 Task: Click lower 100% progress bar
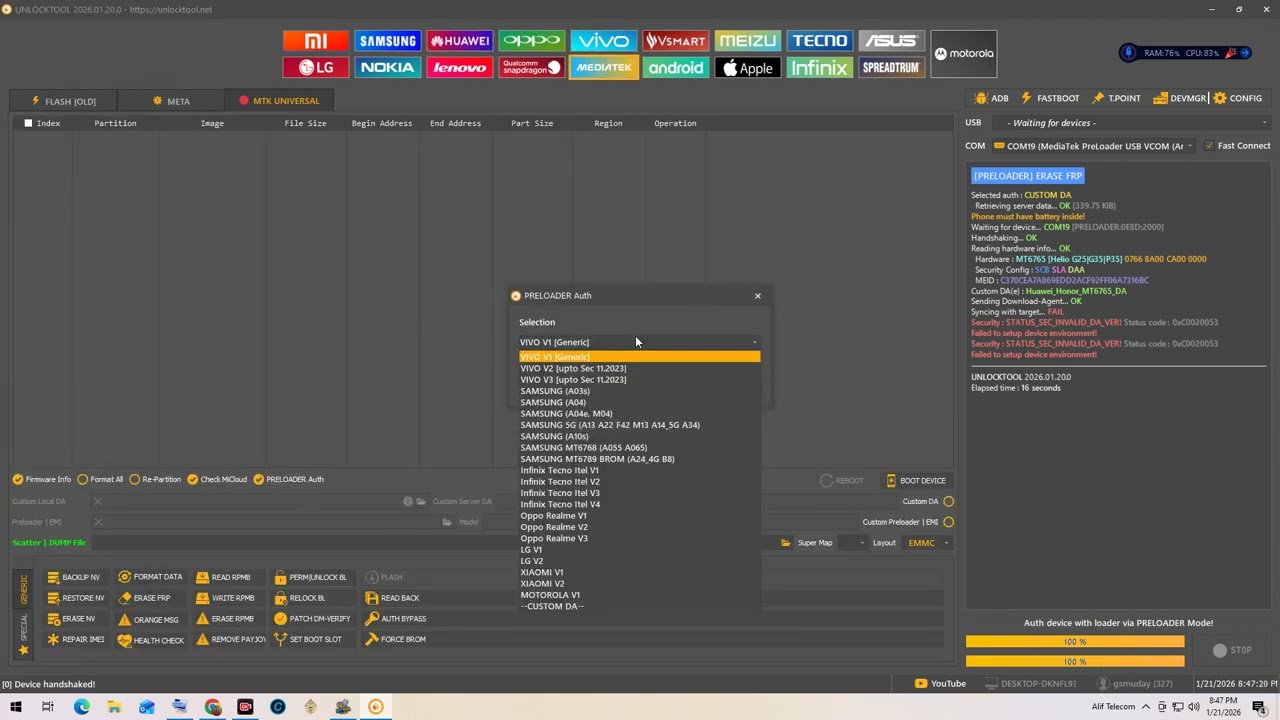click(1075, 661)
